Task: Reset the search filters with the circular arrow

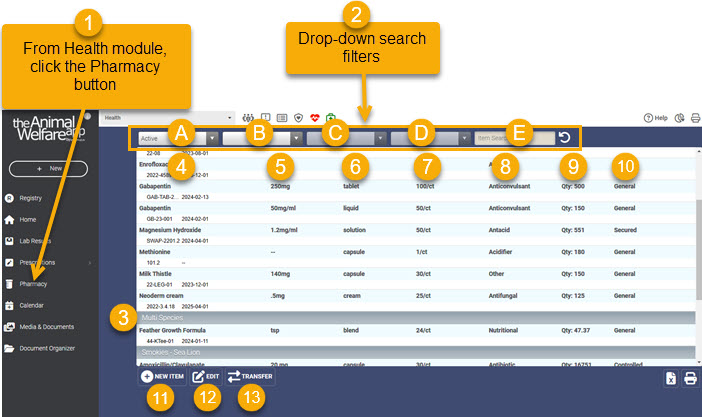Action: (x=565, y=138)
